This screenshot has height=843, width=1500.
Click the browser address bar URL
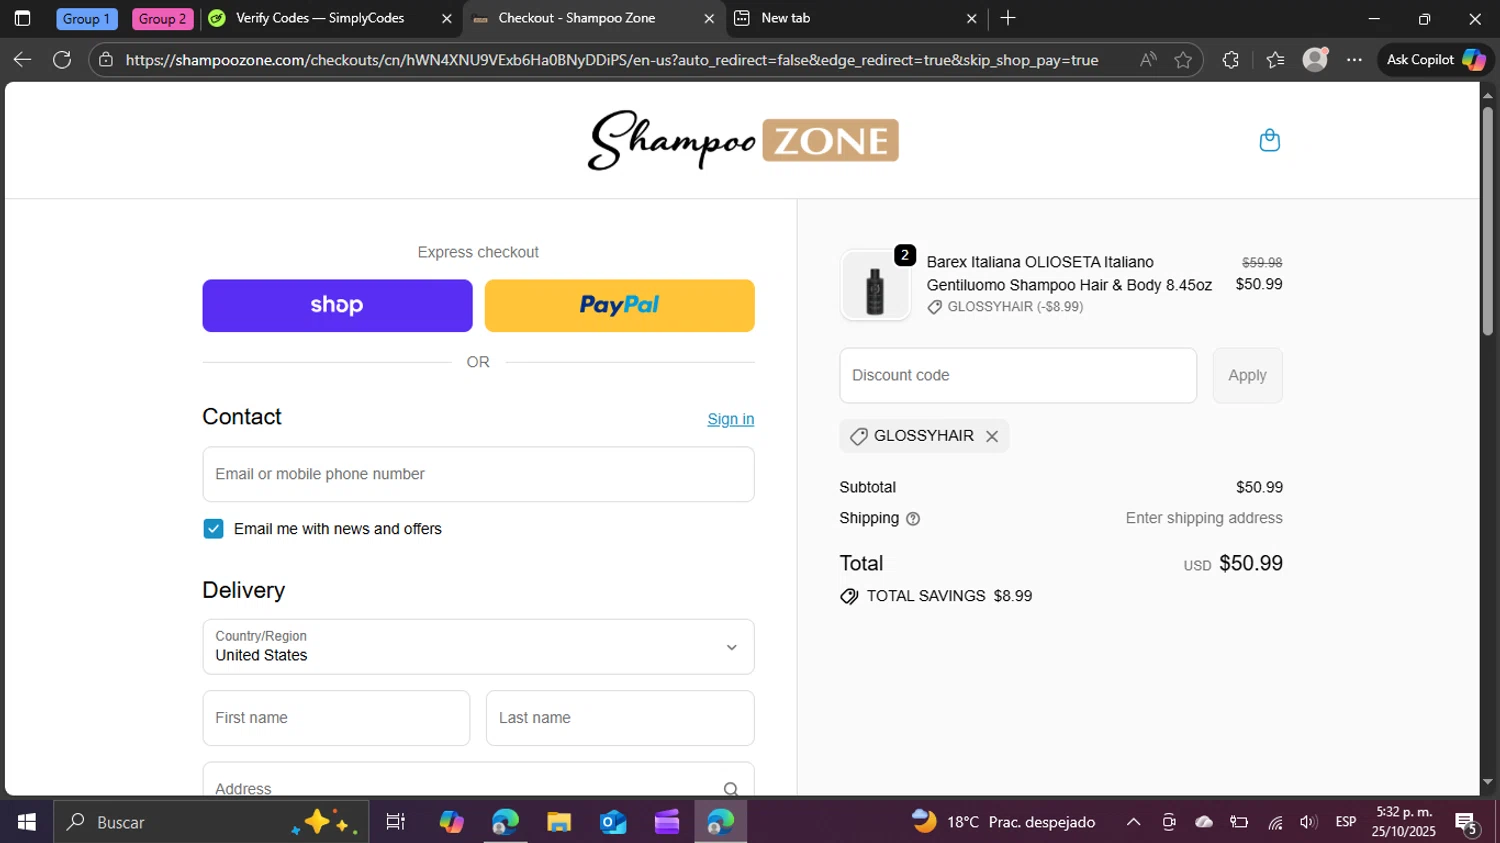tap(612, 60)
